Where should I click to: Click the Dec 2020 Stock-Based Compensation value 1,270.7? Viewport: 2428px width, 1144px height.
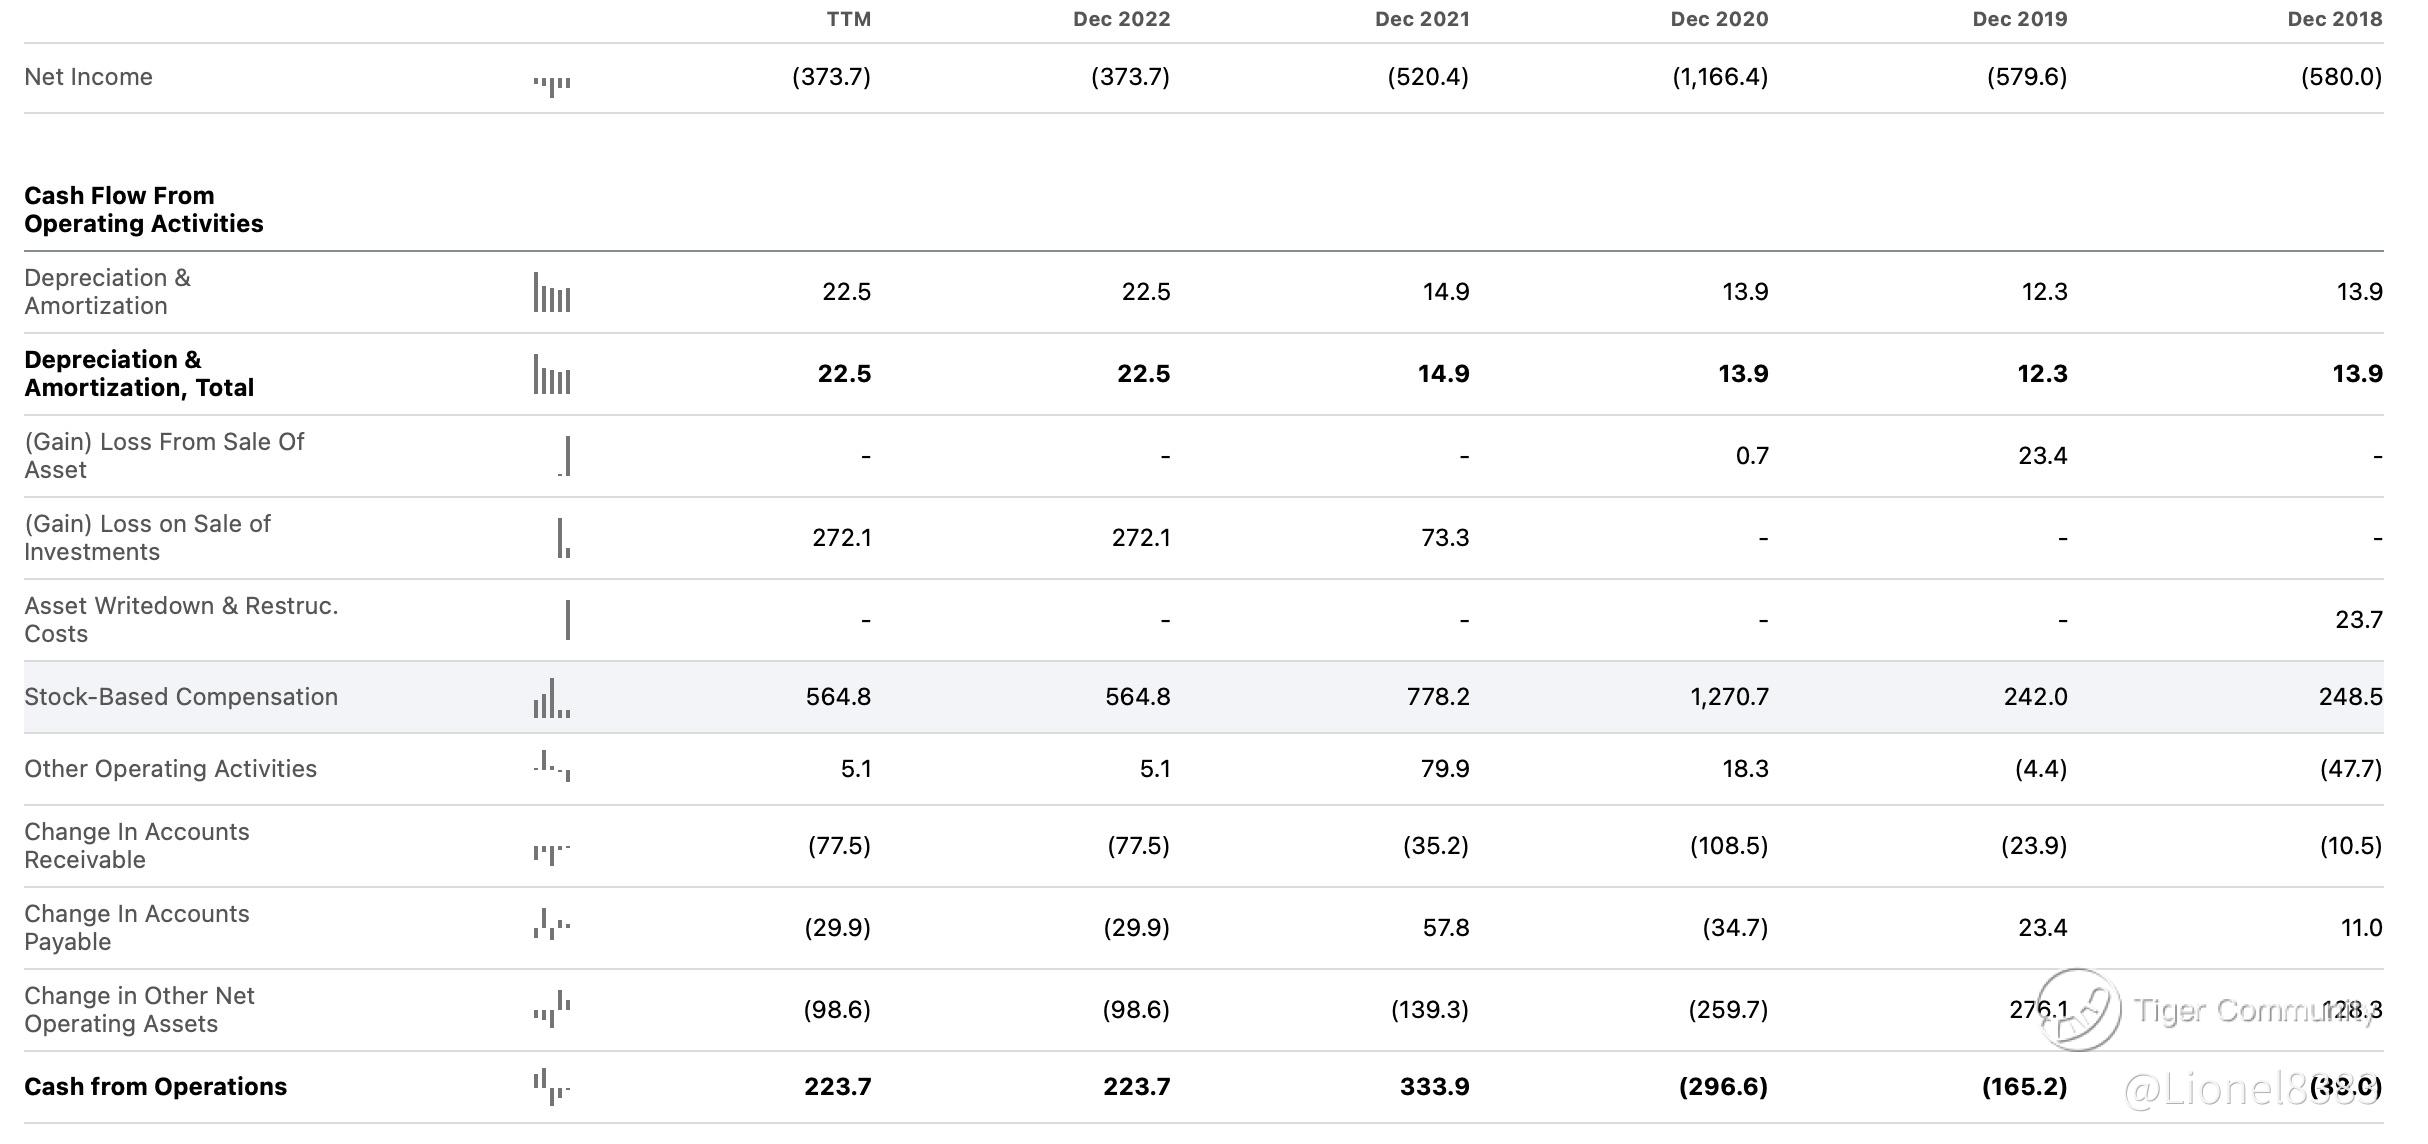point(1729,697)
